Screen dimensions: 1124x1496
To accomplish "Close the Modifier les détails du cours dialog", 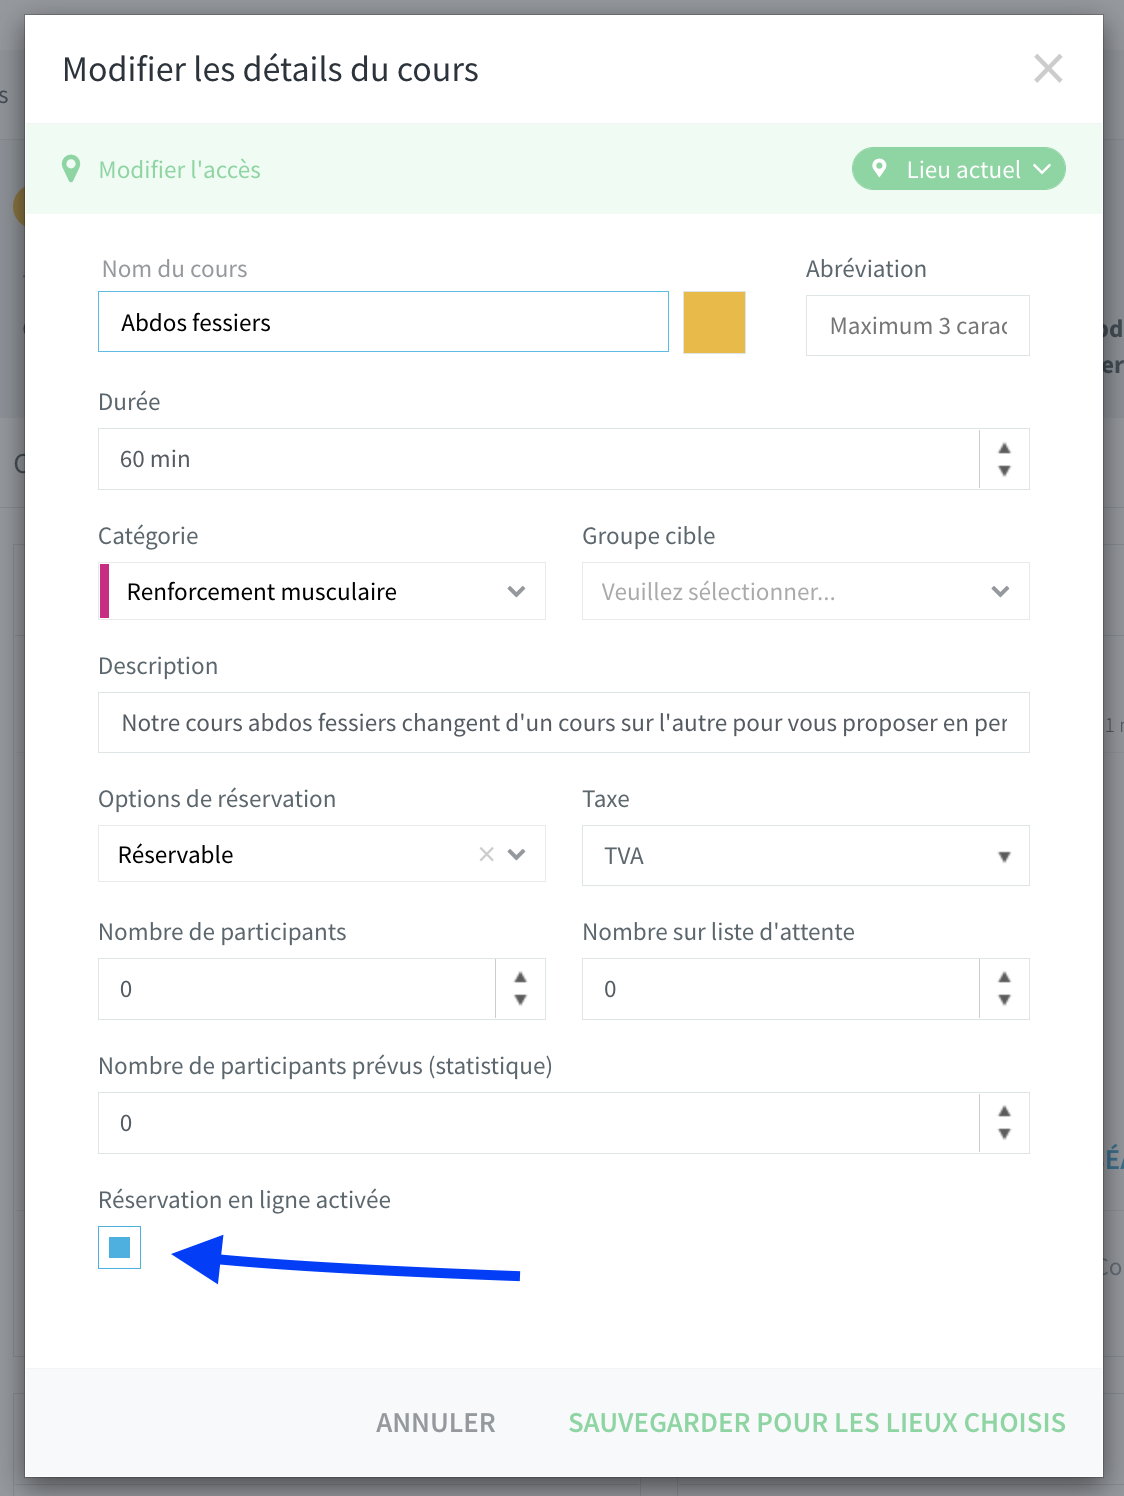I will click(1048, 69).
